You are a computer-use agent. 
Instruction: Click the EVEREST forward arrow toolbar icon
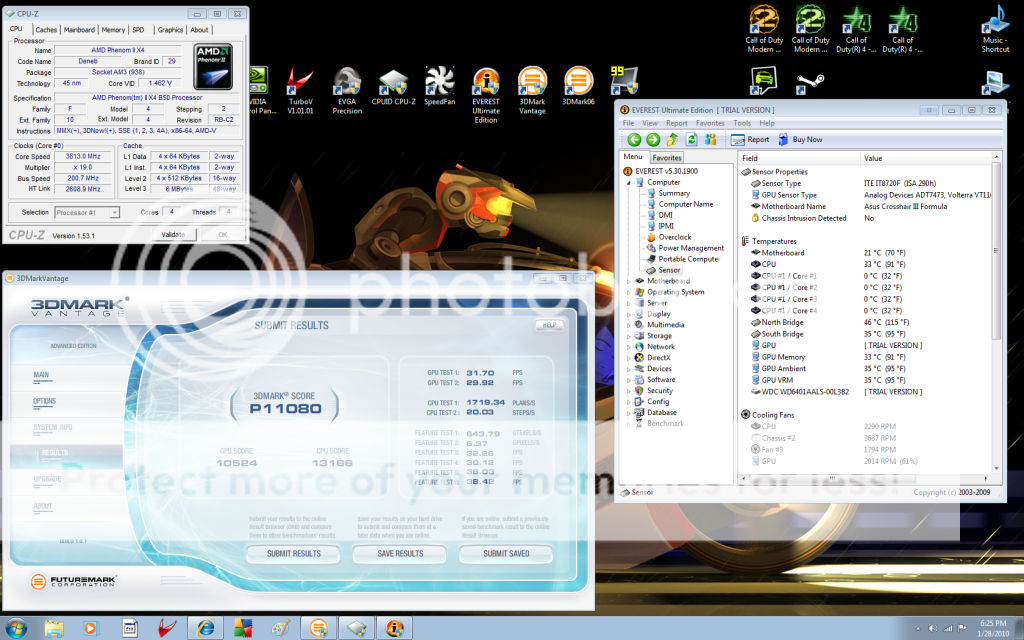pos(653,139)
